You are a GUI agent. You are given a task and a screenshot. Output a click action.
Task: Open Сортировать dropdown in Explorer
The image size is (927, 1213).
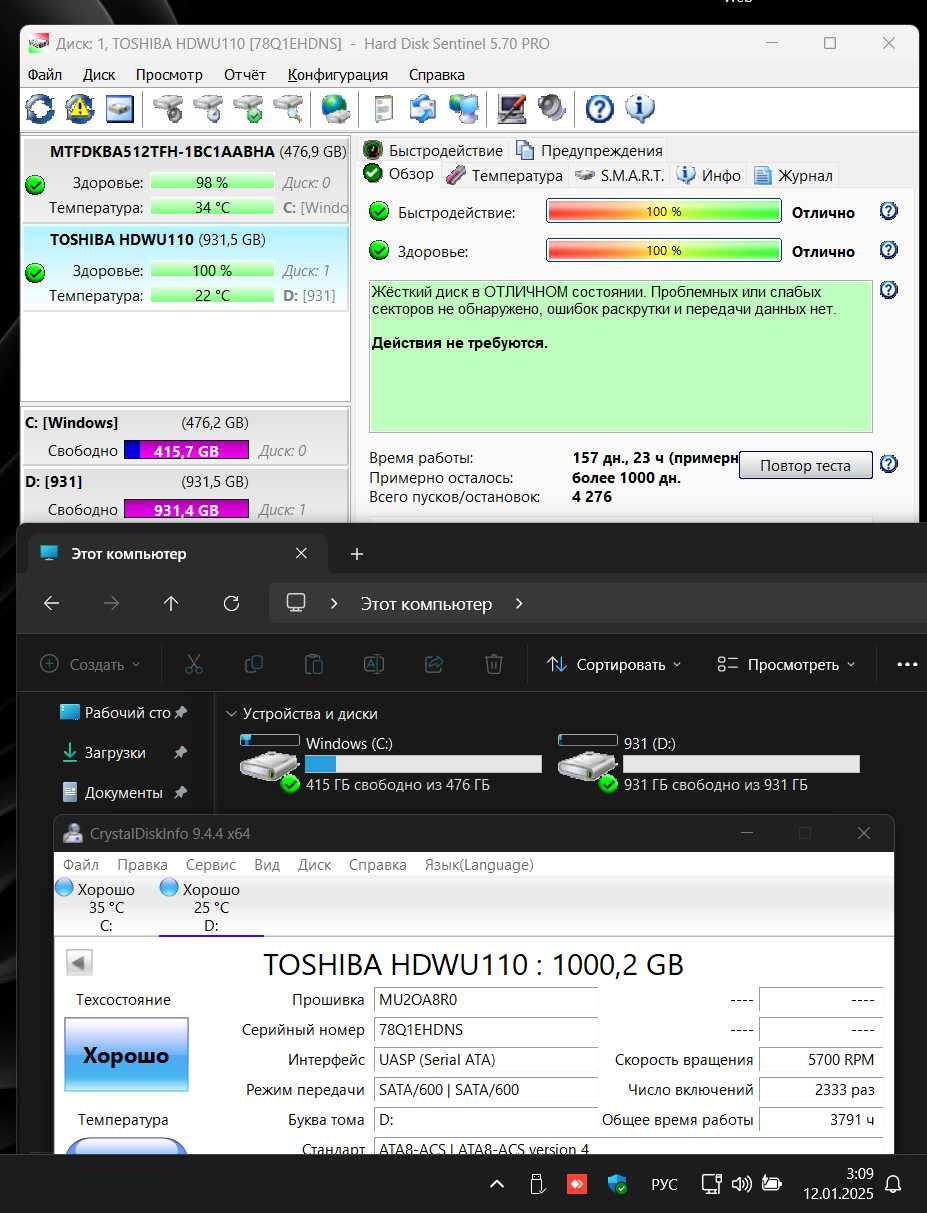click(614, 664)
